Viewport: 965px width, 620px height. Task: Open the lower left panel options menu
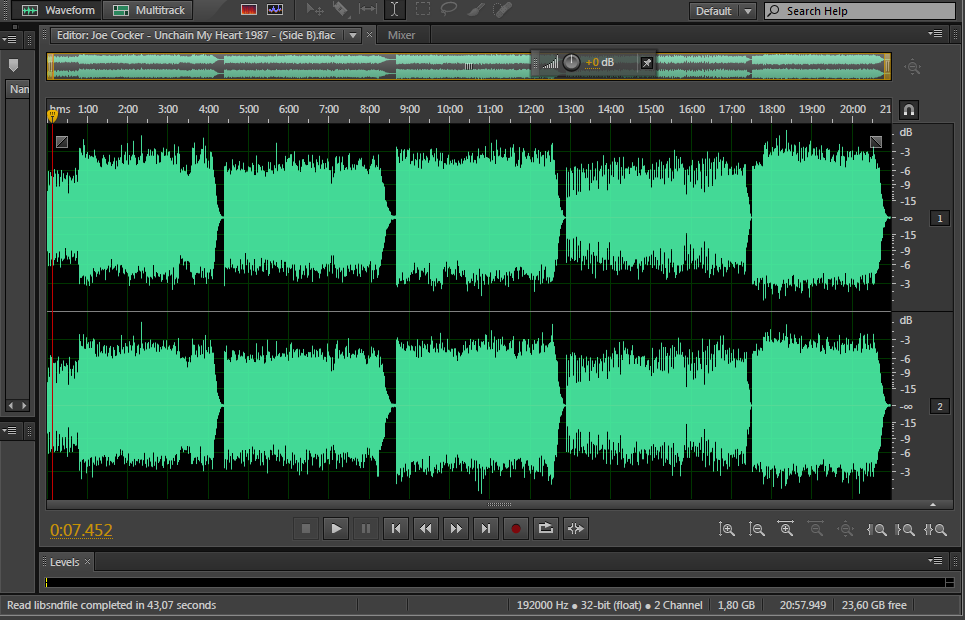[x=9, y=430]
